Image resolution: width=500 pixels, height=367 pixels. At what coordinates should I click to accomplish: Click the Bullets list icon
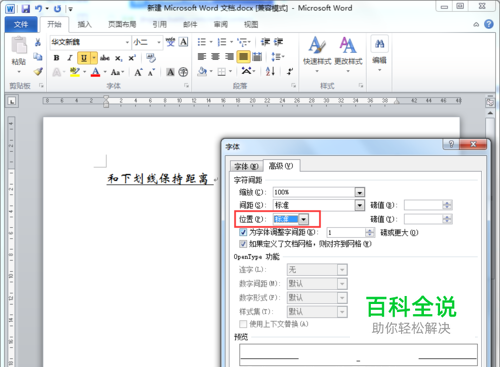click(202, 42)
